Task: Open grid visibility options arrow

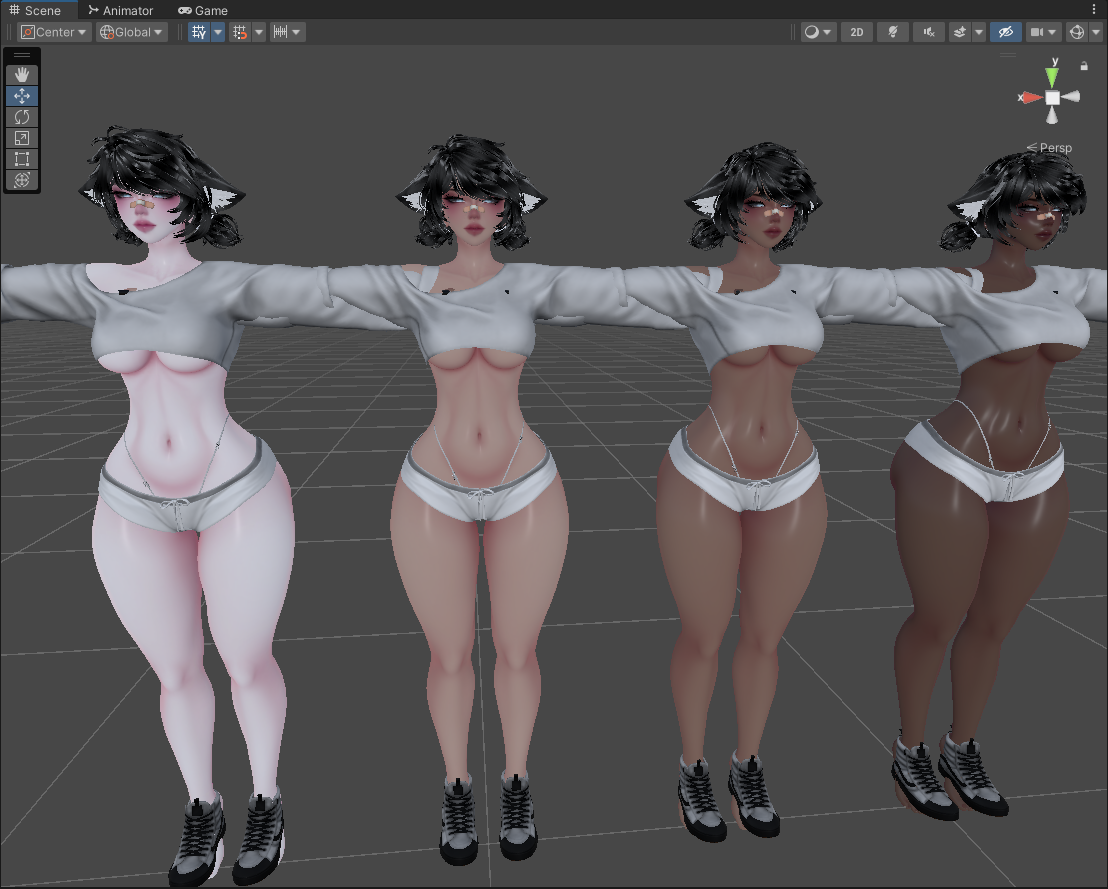Action: 218,32
